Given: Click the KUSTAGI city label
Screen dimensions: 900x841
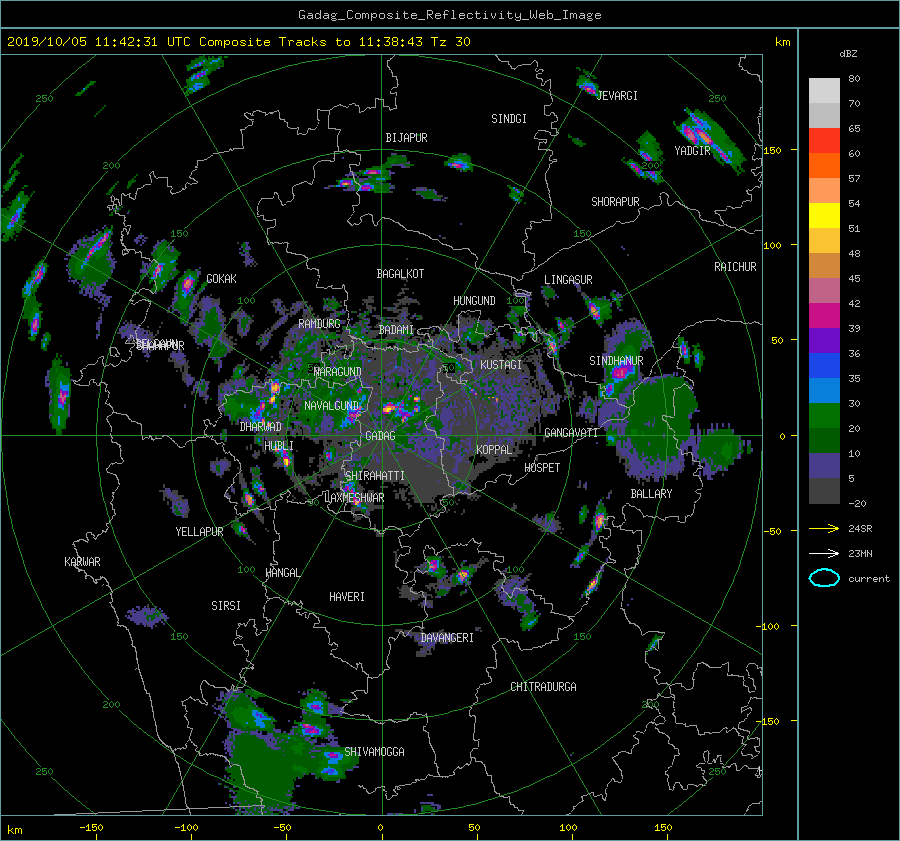Looking at the screenshot, I should tap(501, 365).
